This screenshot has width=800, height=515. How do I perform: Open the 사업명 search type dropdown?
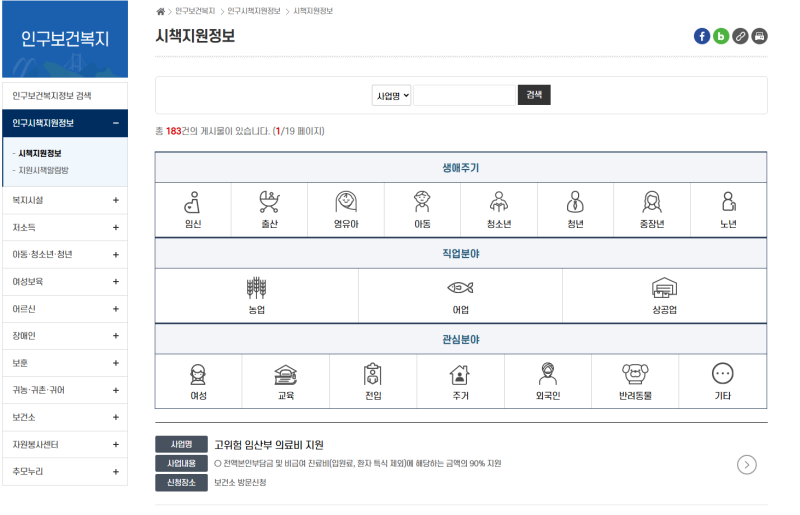tap(392, 96)
